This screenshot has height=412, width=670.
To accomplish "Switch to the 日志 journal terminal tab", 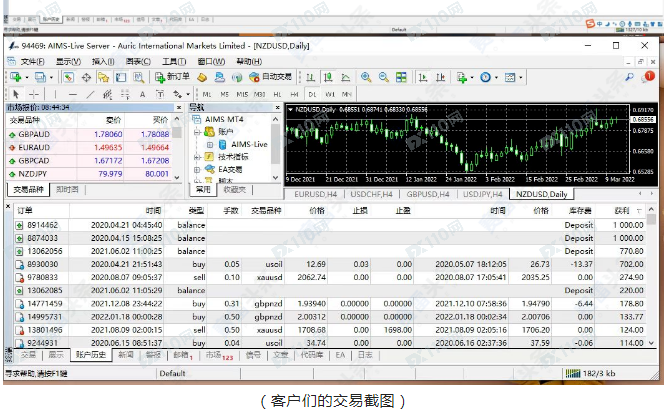I will (365, 355).
